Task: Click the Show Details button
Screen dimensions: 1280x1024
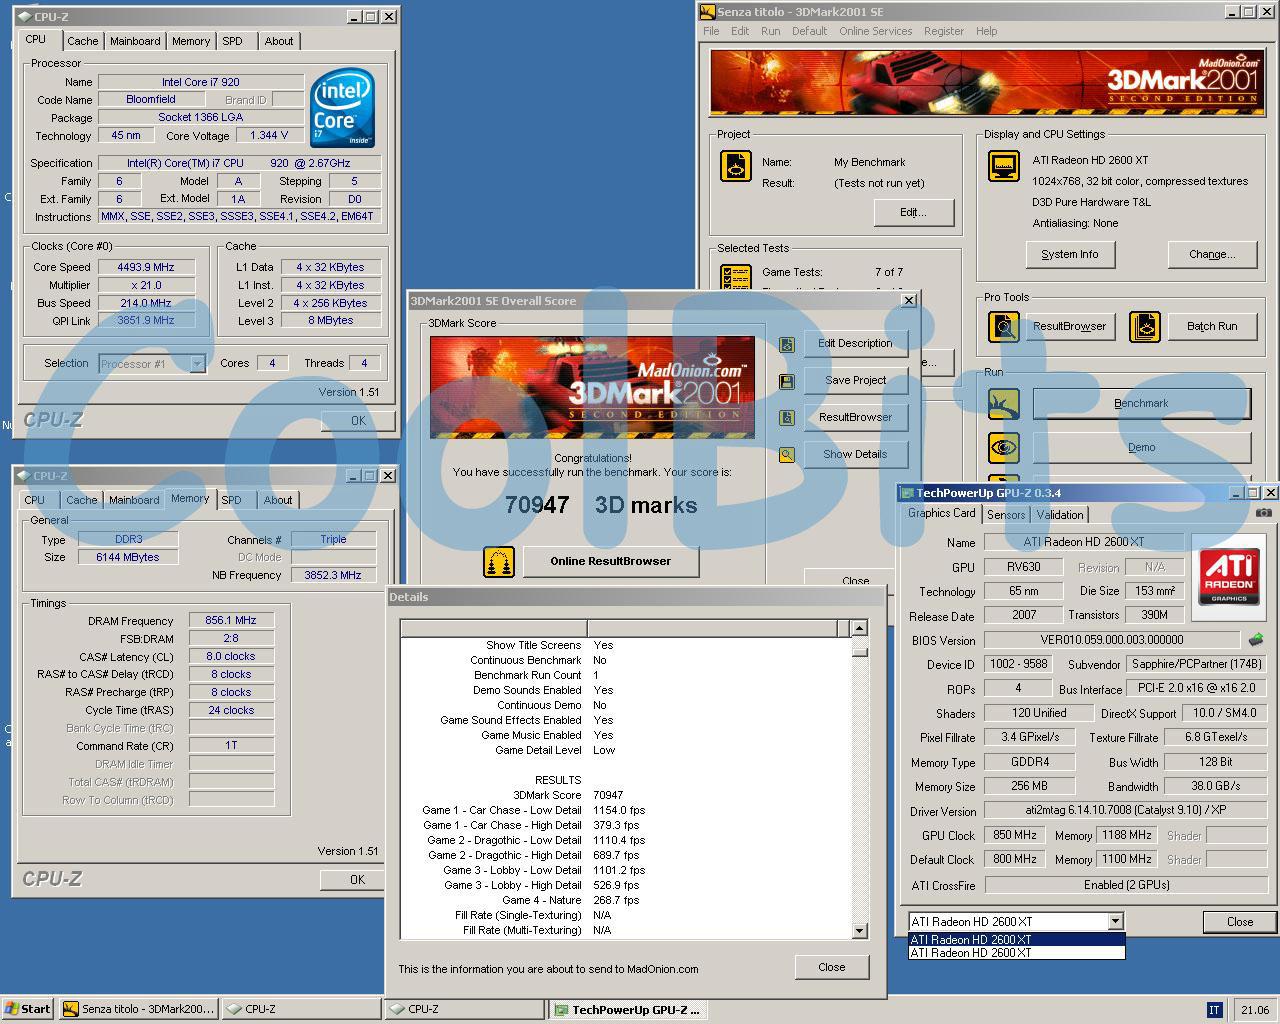Action: click(x=855, y=455)
